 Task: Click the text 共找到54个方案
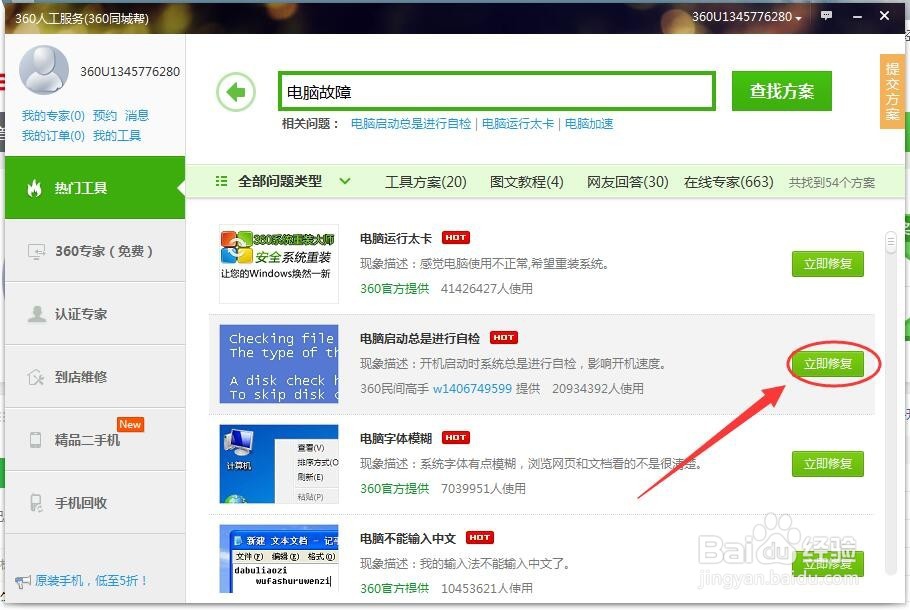pos(831,183)
